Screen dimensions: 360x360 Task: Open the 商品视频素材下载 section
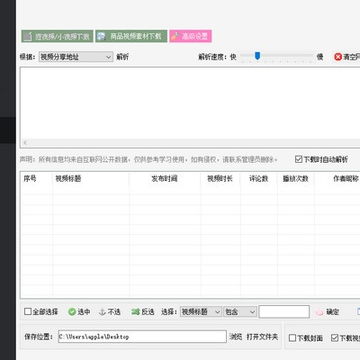pos(131,36)
